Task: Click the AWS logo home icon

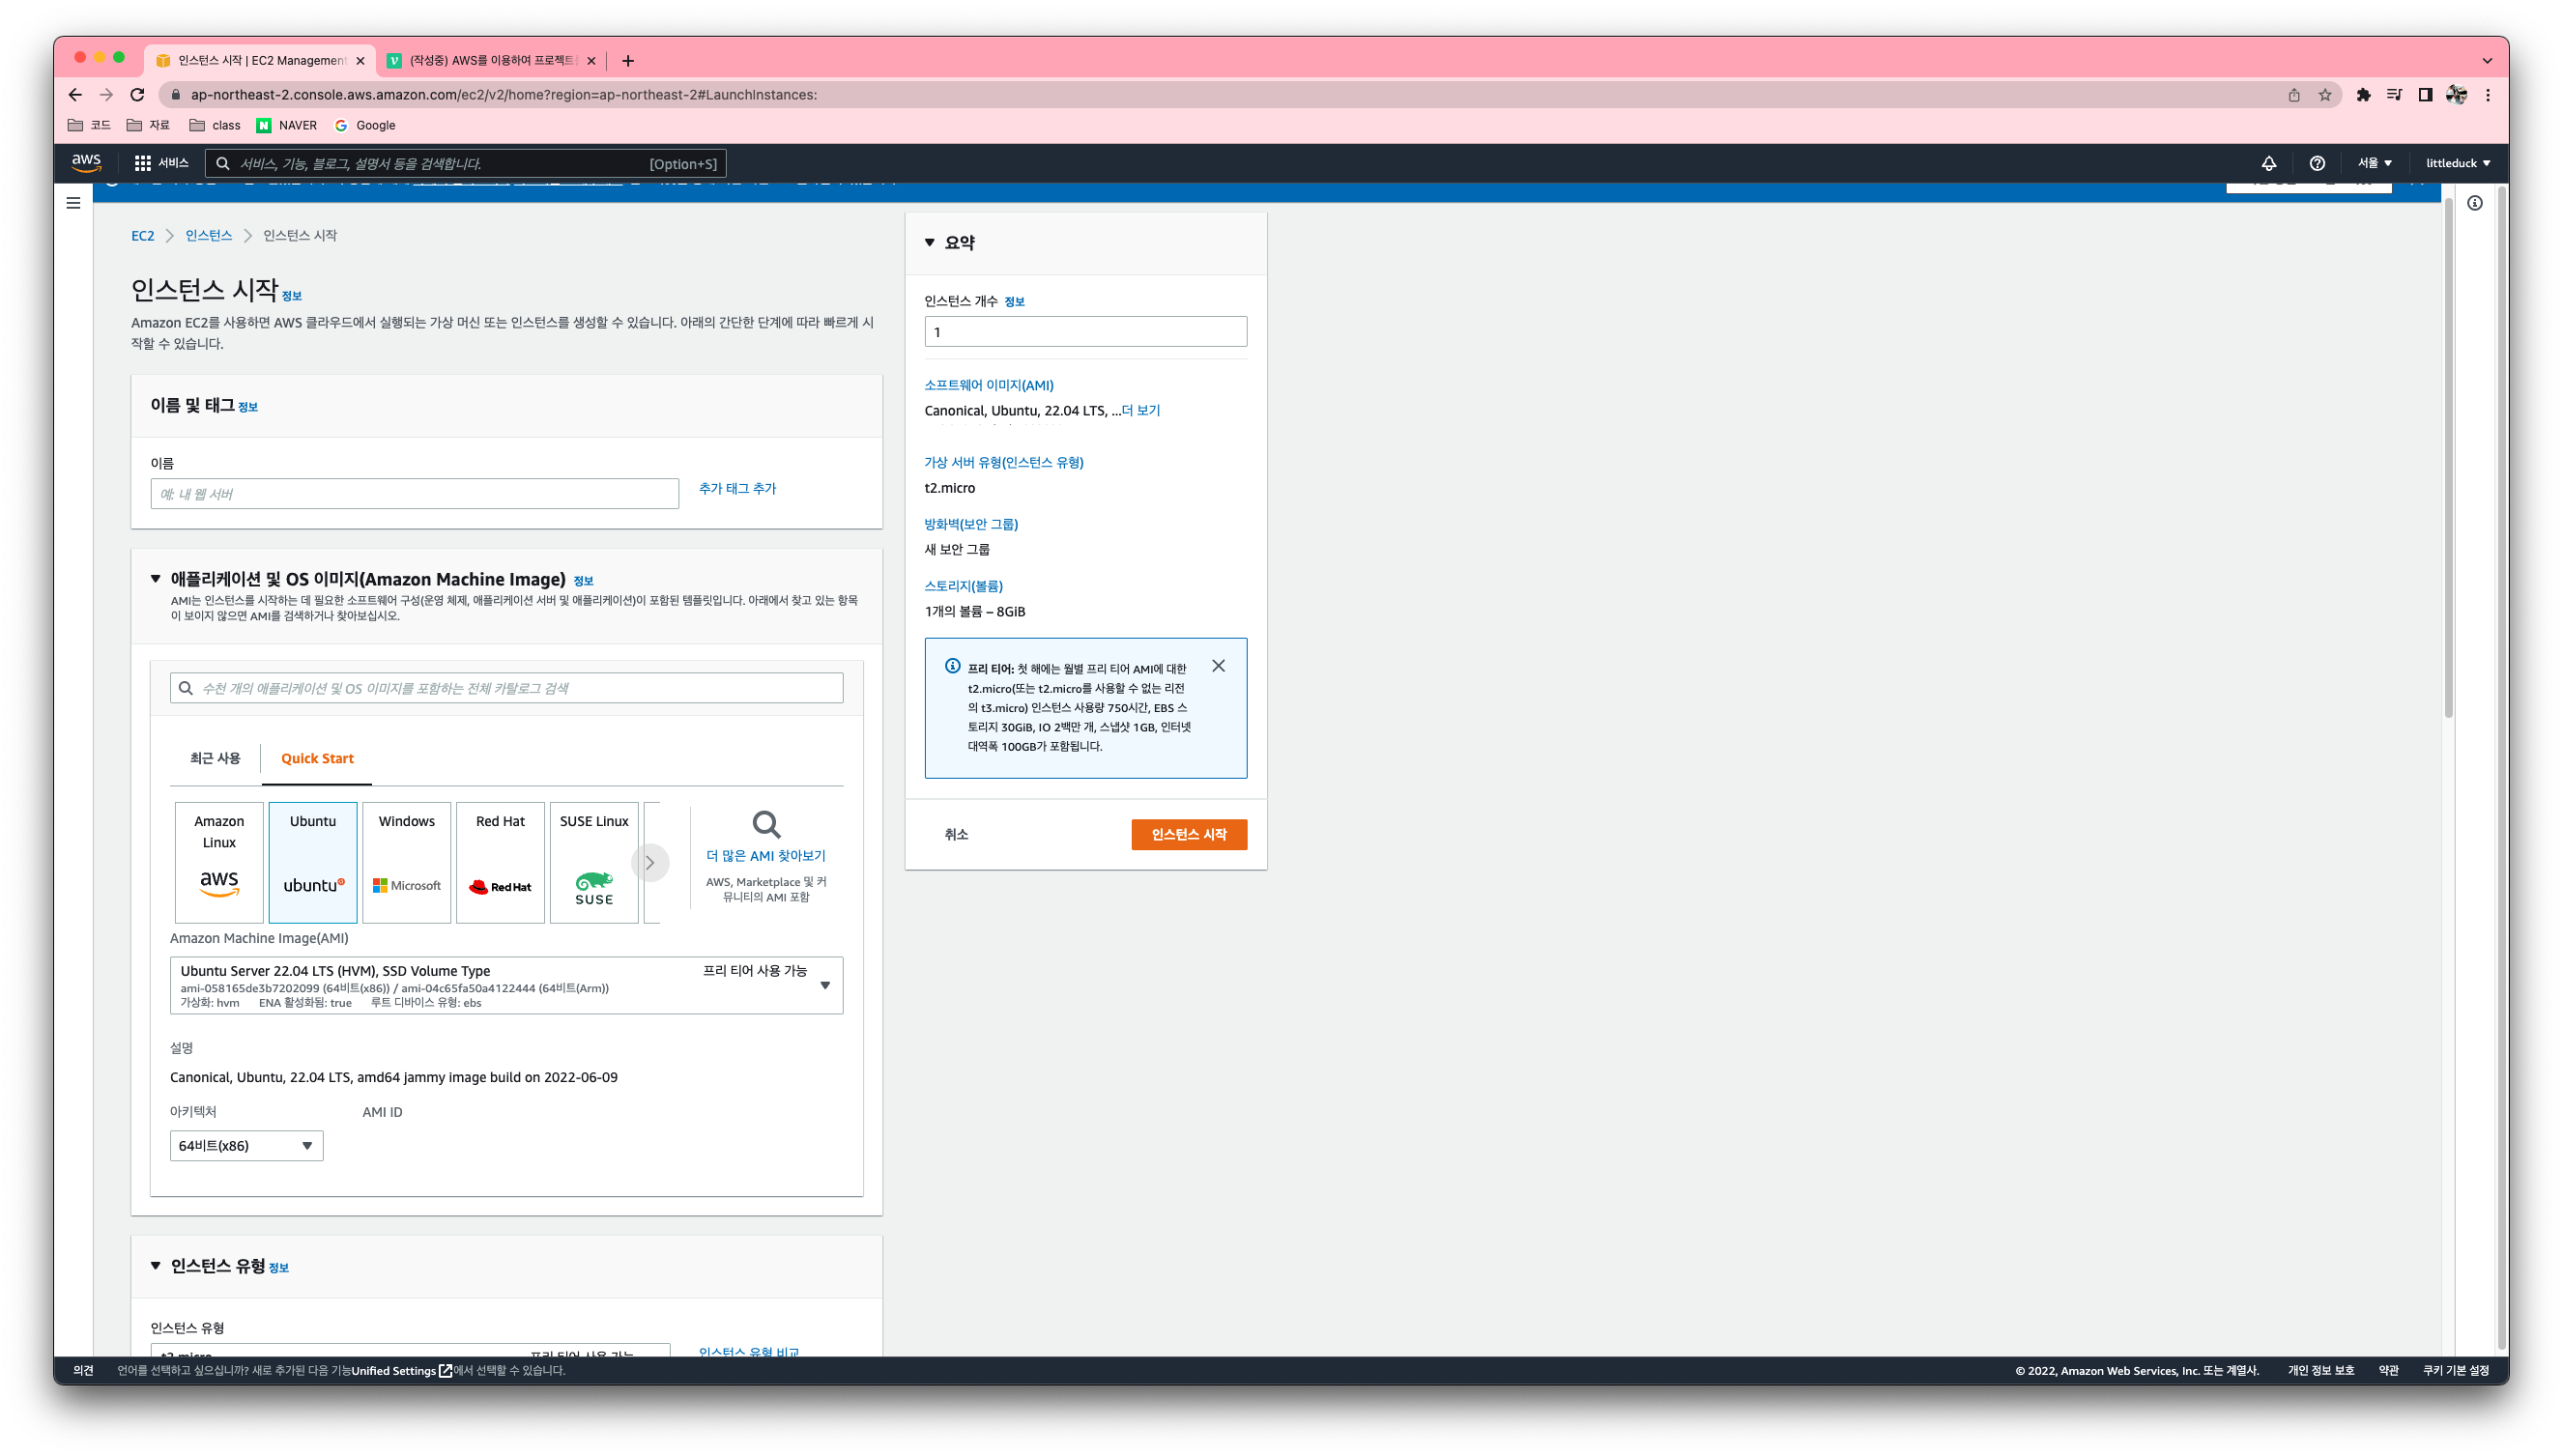Action: click(x=86, y=163)
